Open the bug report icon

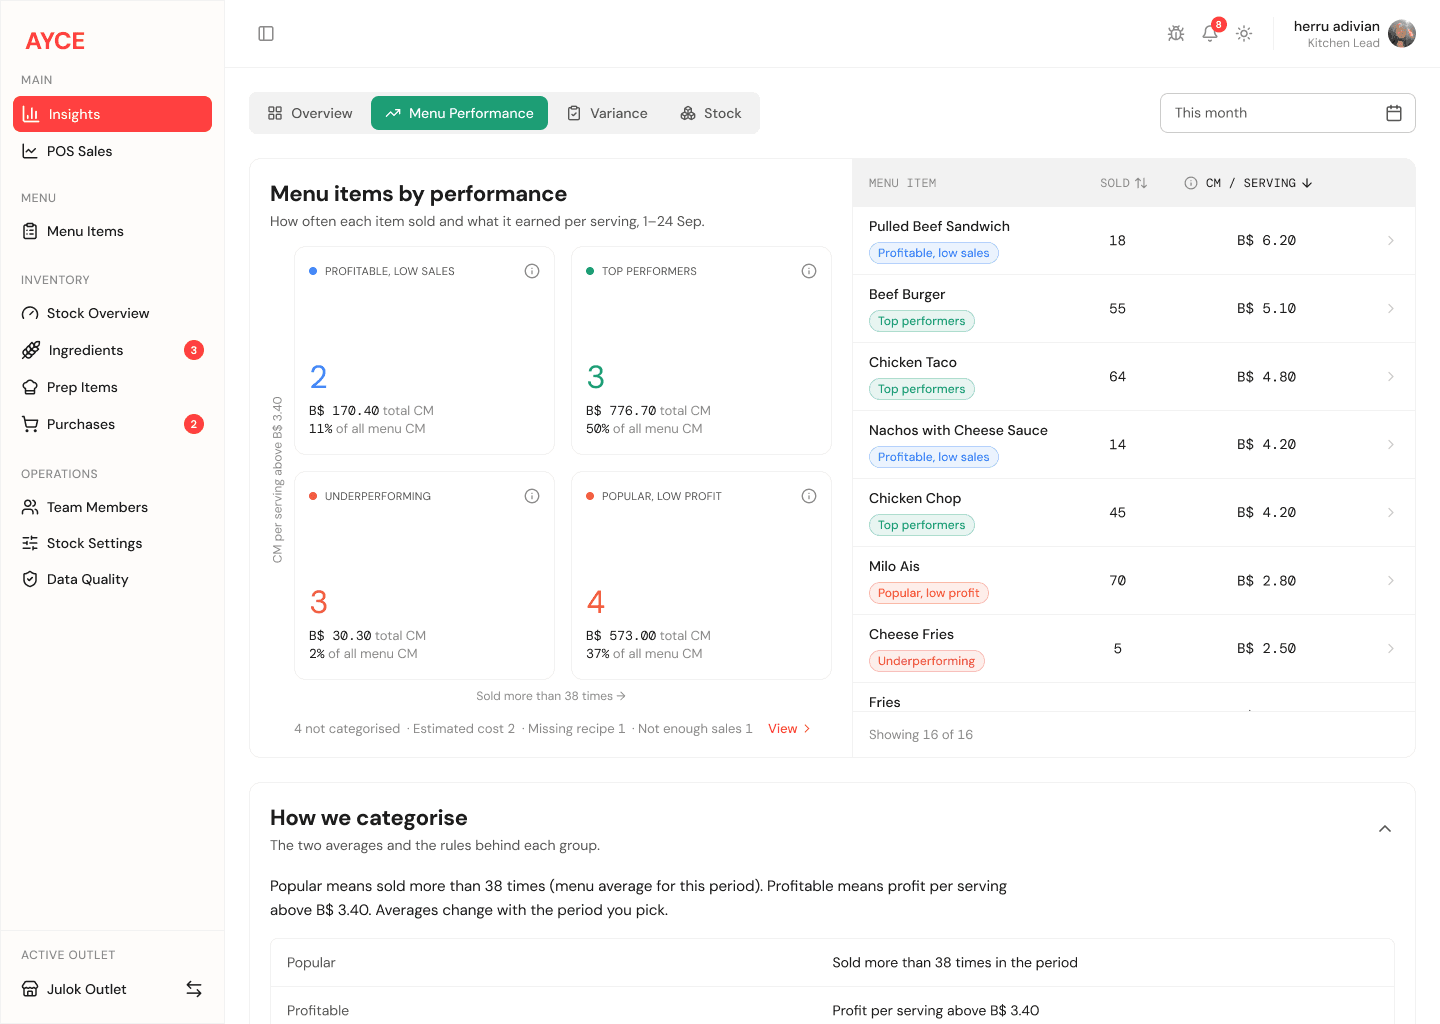pos(1176,34)
